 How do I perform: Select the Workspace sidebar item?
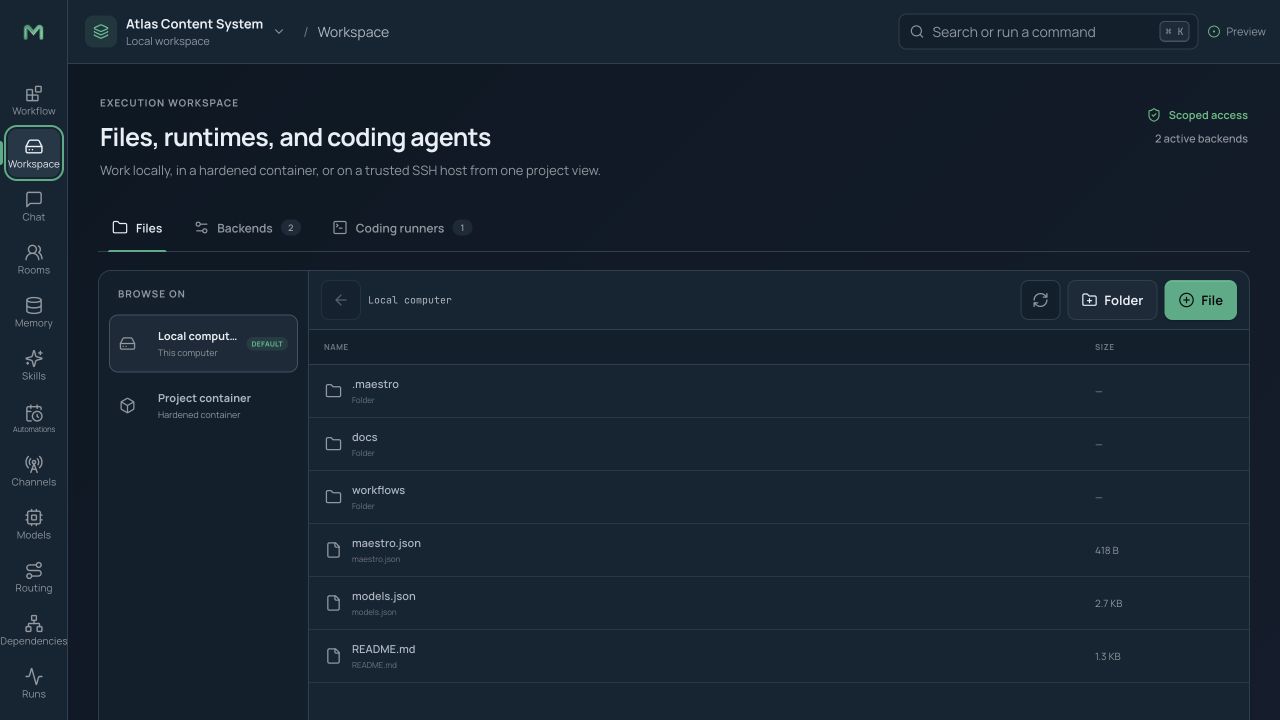pyautogui.click(x=33, y=153)
